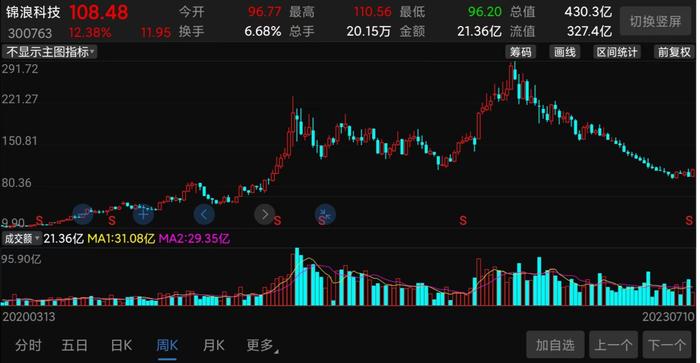Click the 切换竖屏 button
Viewport: 700px width, 363px height.
(655, 21)
